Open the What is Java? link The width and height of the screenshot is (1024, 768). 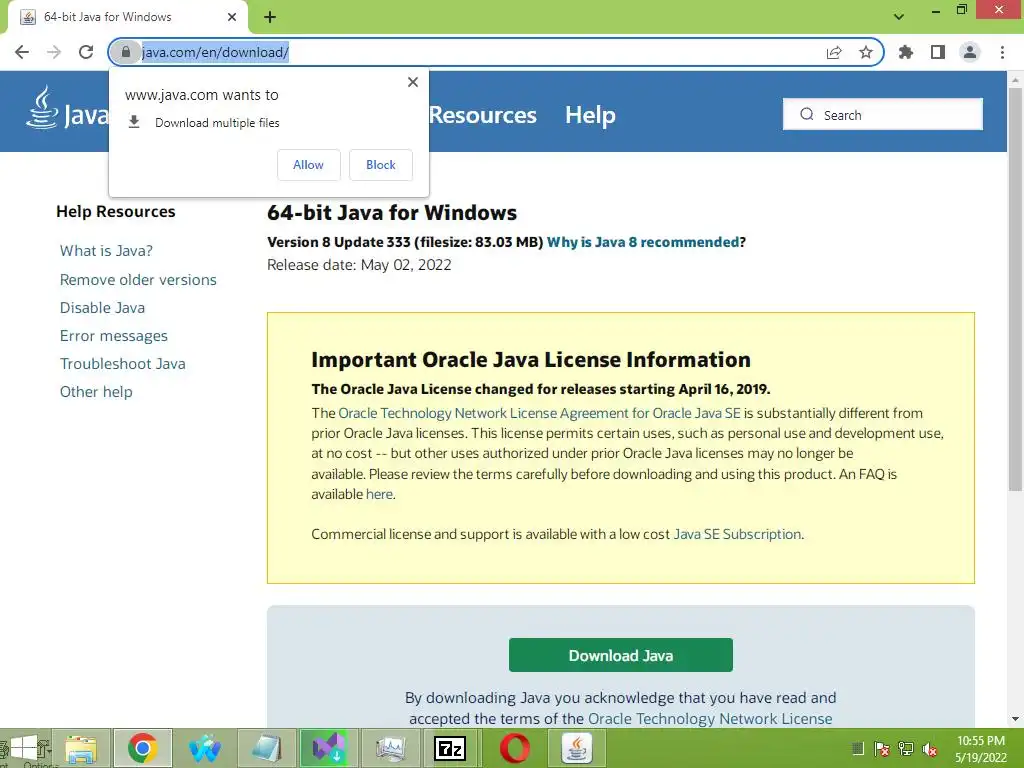pos(106,251)
